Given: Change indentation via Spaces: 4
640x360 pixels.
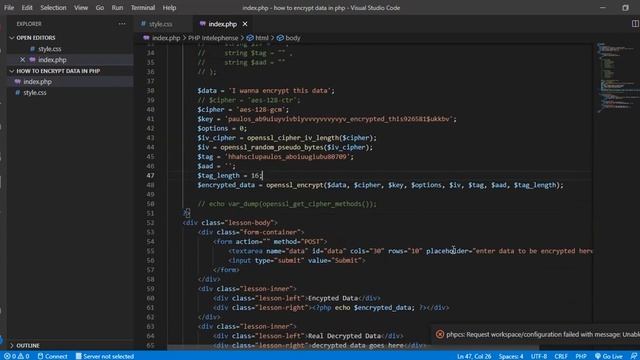Looking at the screenshot, I should [511, 356].
